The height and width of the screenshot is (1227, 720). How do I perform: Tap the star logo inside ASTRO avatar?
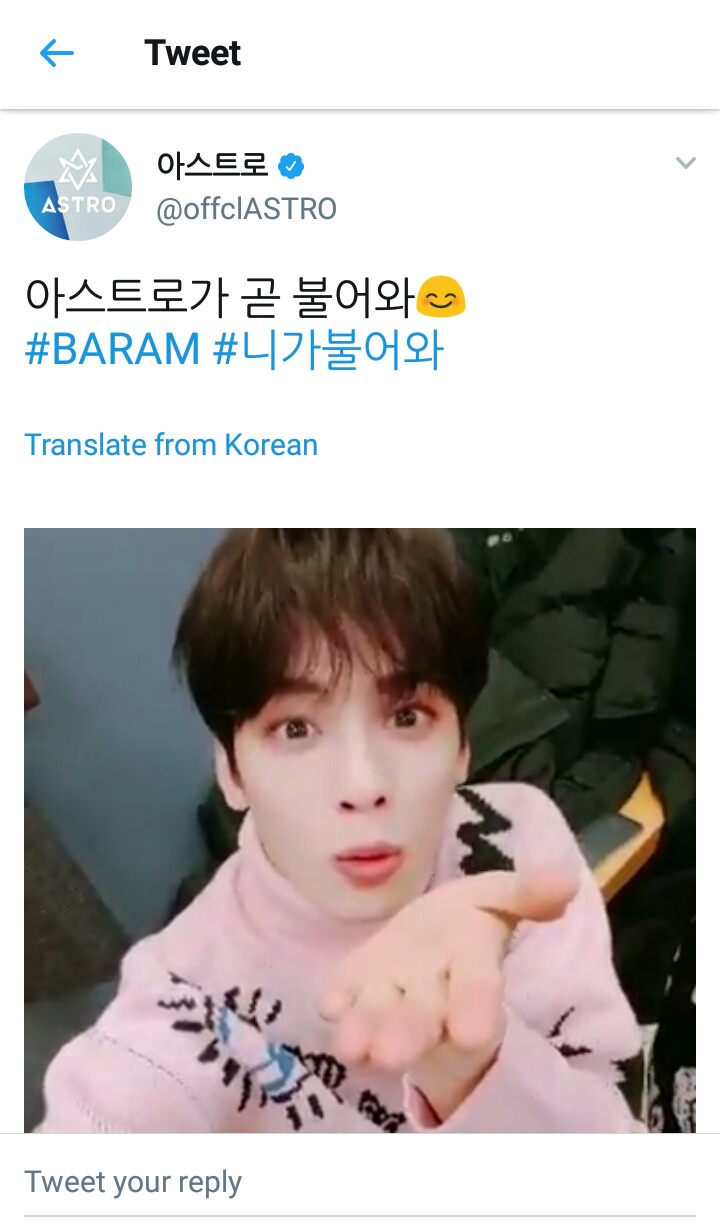coord(78,168)
